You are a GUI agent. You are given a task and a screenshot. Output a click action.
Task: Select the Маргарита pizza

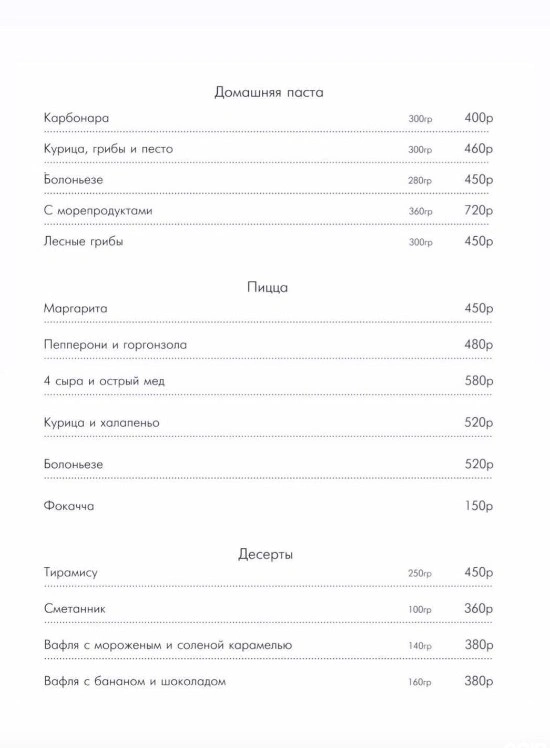click(75, 308)
